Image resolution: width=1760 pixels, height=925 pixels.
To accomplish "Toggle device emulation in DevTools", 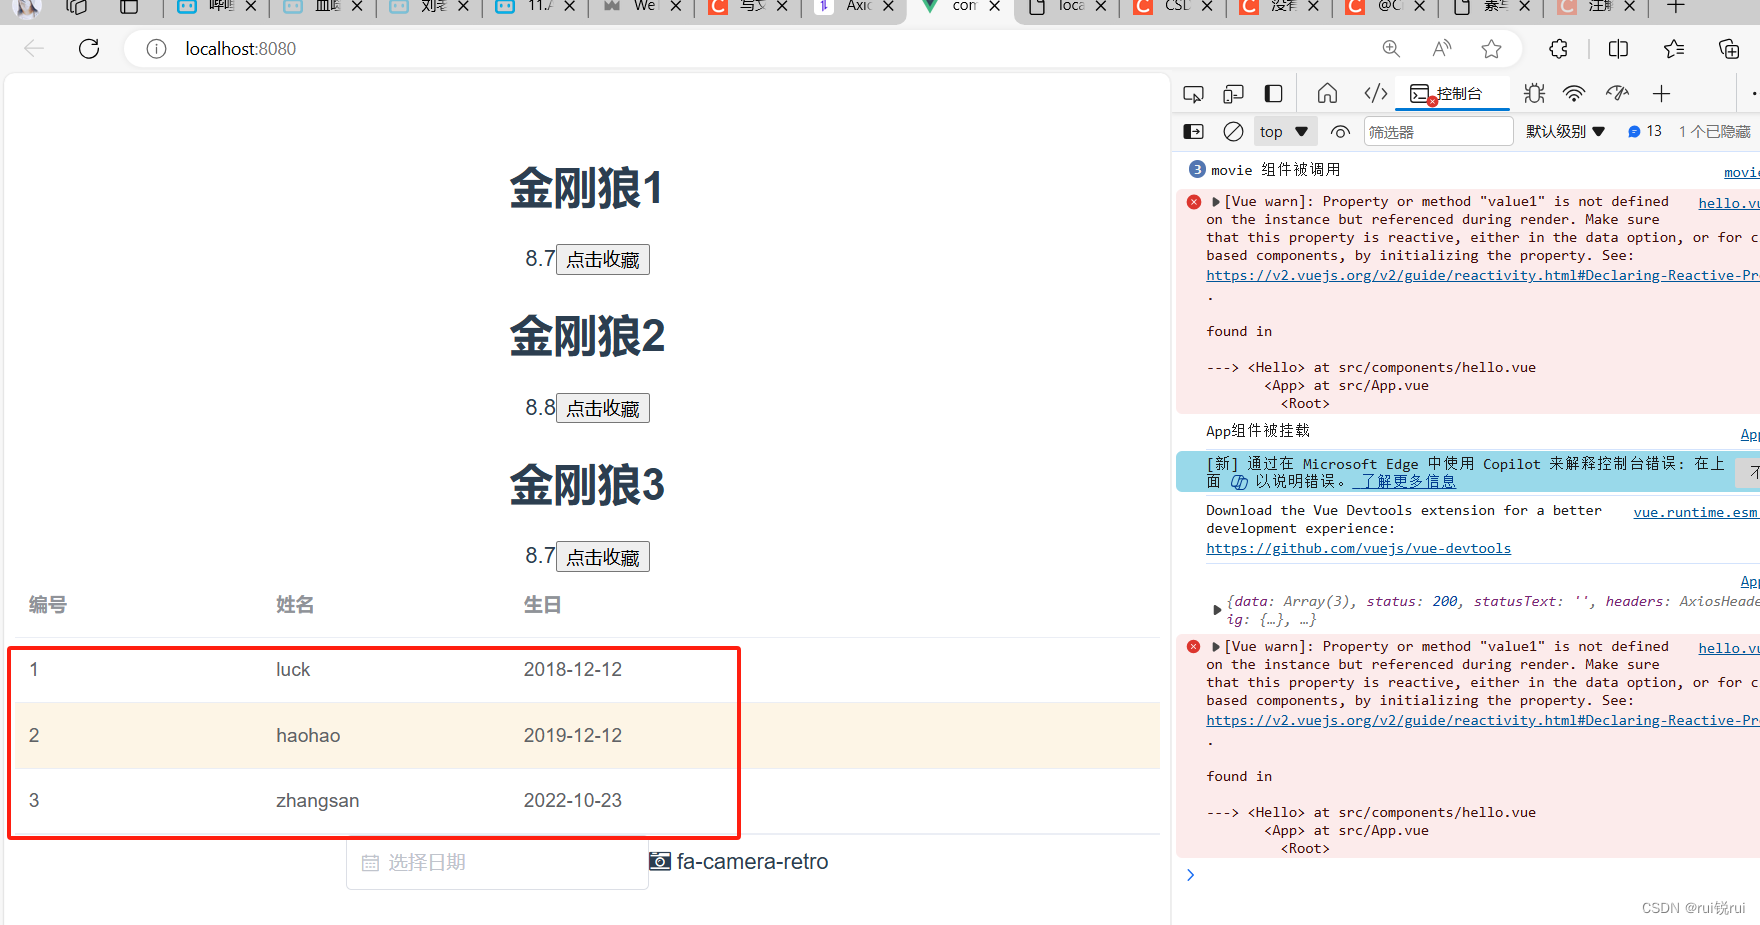I will 1233,94.
